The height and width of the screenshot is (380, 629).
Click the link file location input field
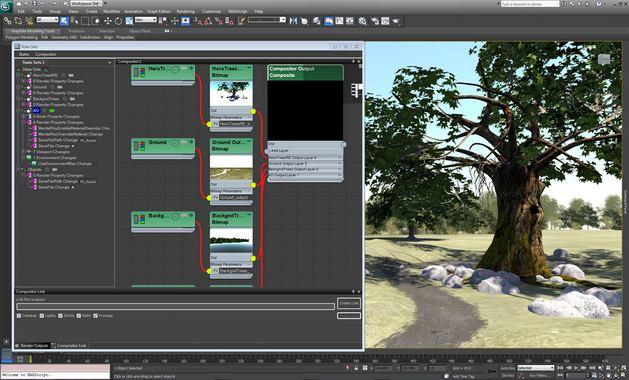pos(175,306)
